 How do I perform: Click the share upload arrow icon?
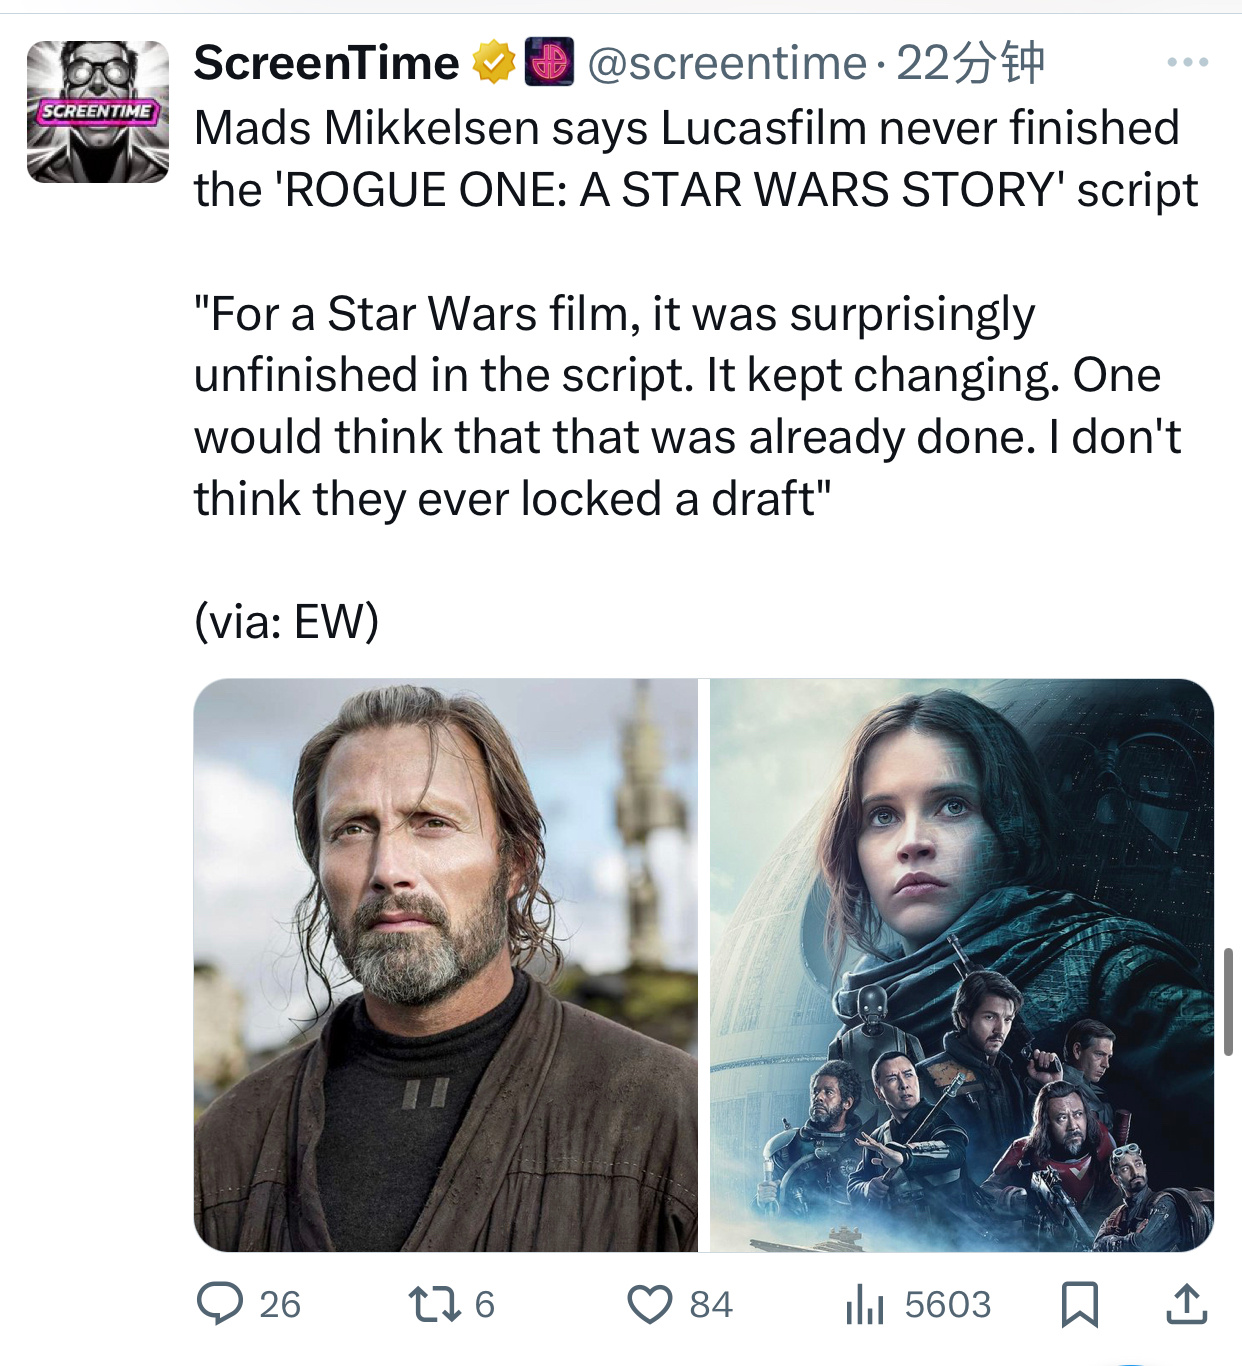pyautogui.click(x=1187, y=1304)
